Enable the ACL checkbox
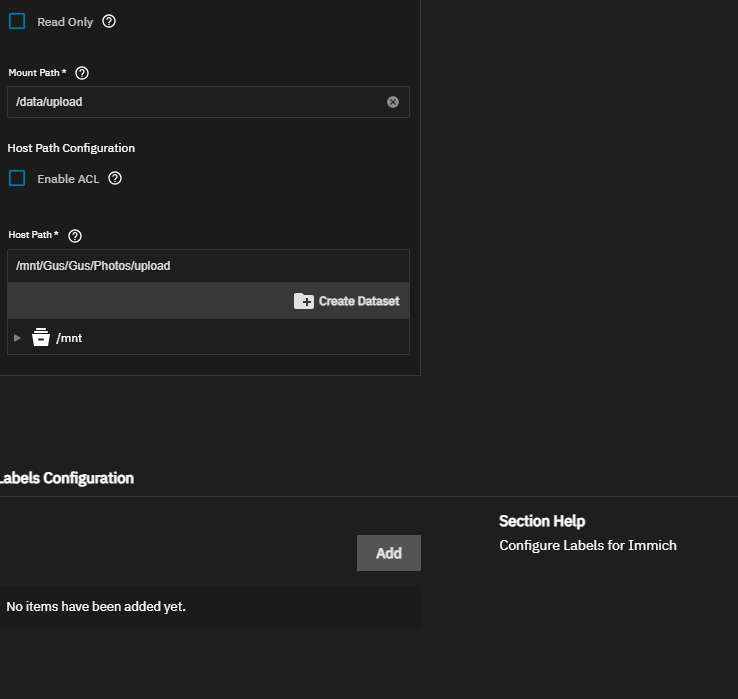This screenshot has width=738, height=699. click(17, 178)
